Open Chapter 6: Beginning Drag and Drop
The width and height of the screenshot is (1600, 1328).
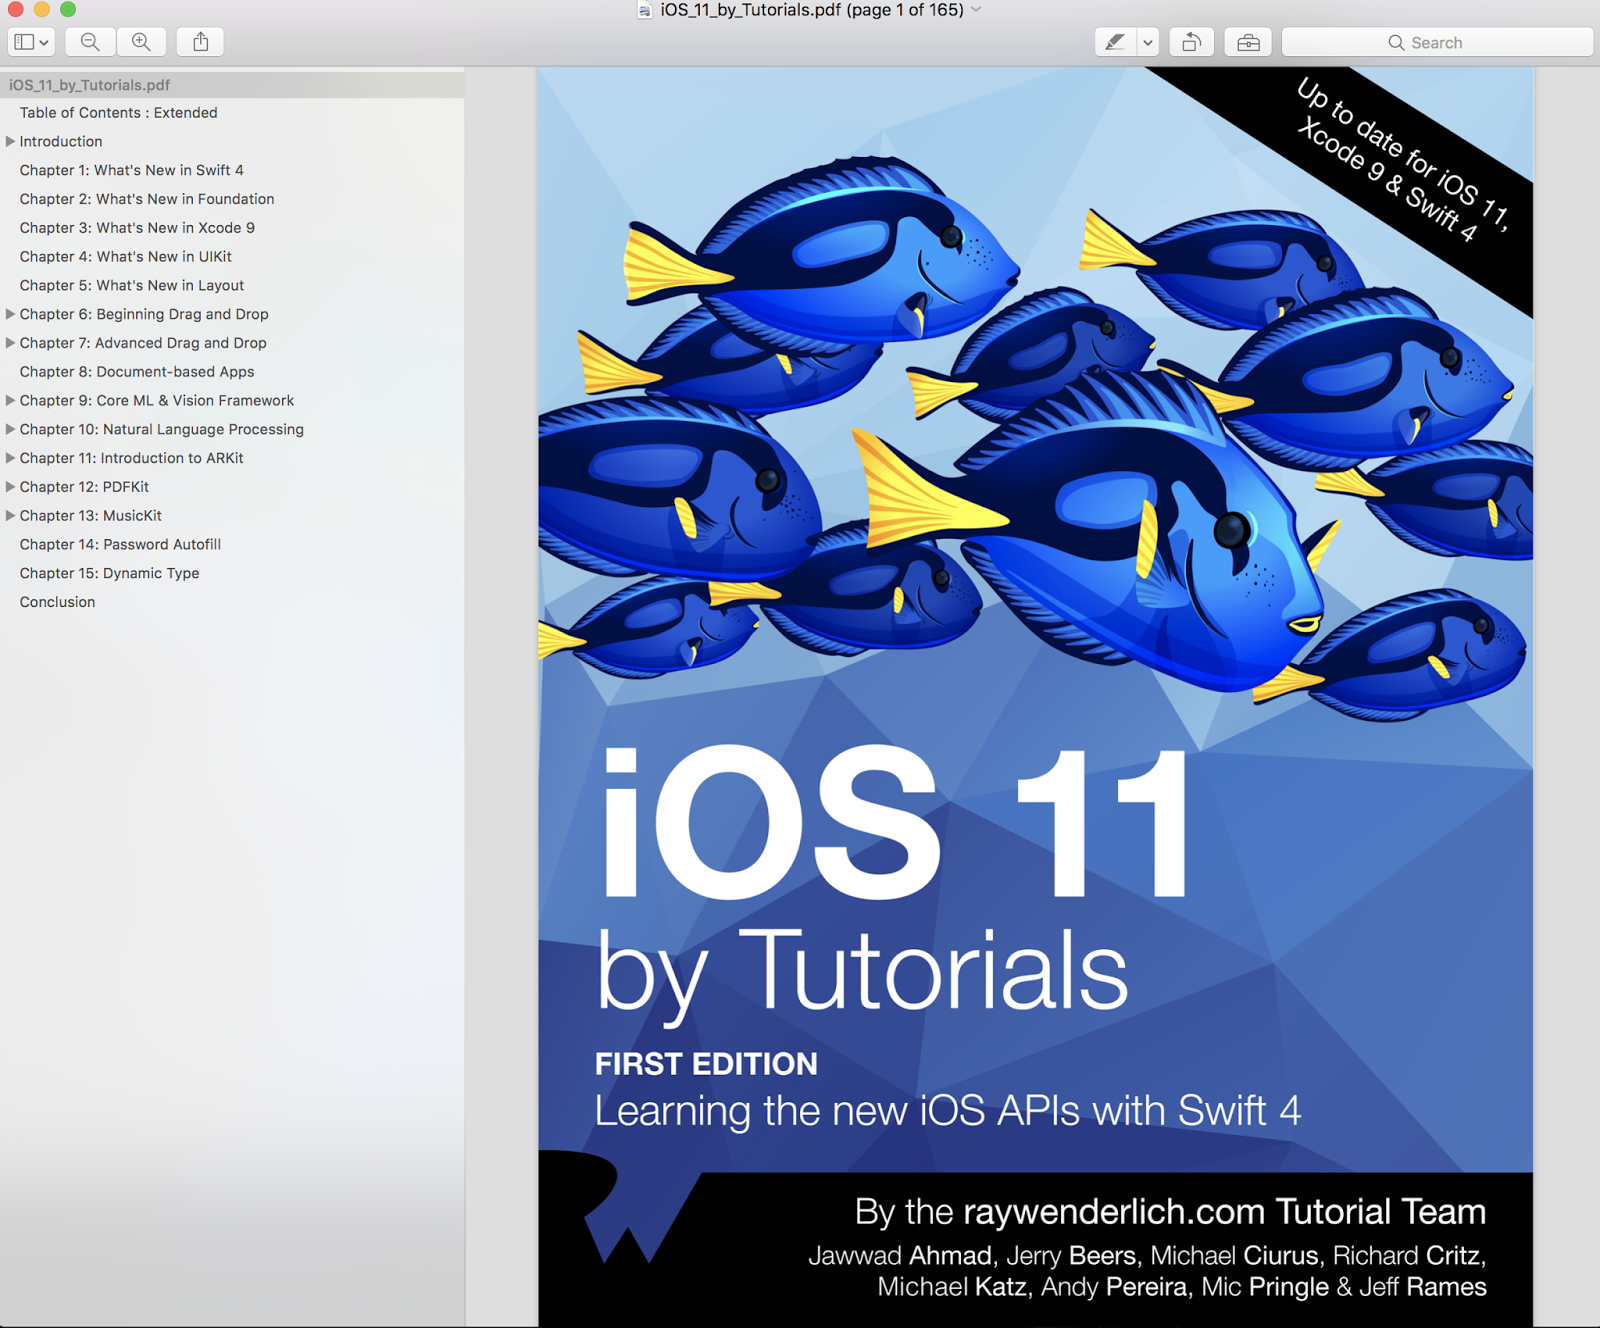click(144, 314)
